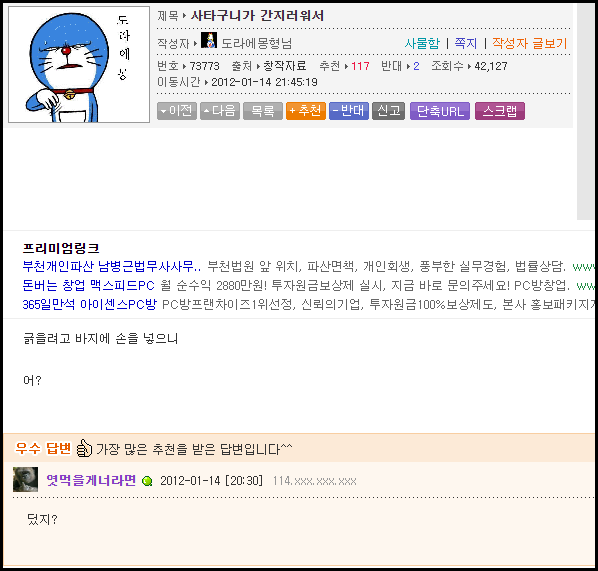Image resolution: width=598 pixels, height=571 pixels.
Task: Go to previous post with 이전 button
Action: [177, 111]
